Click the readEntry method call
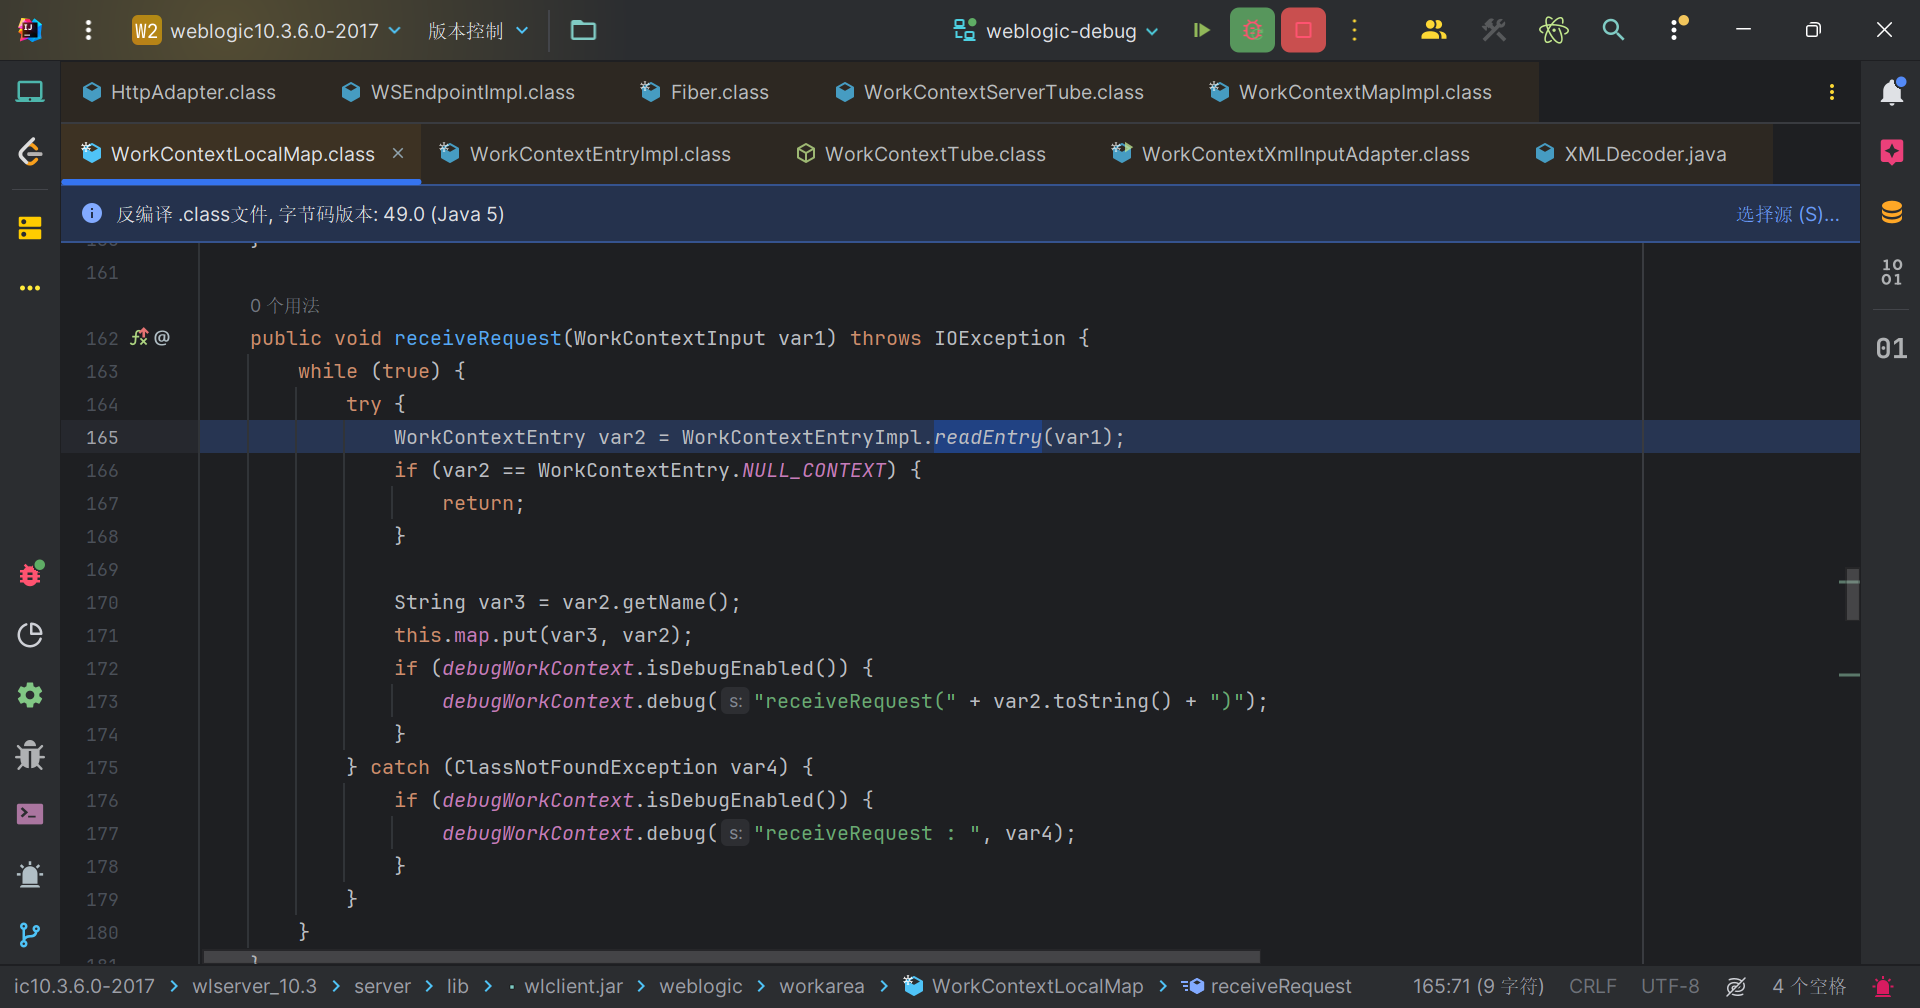Image resolution: width=1920 pixels, height=1008 pixels. pos(988,437)
